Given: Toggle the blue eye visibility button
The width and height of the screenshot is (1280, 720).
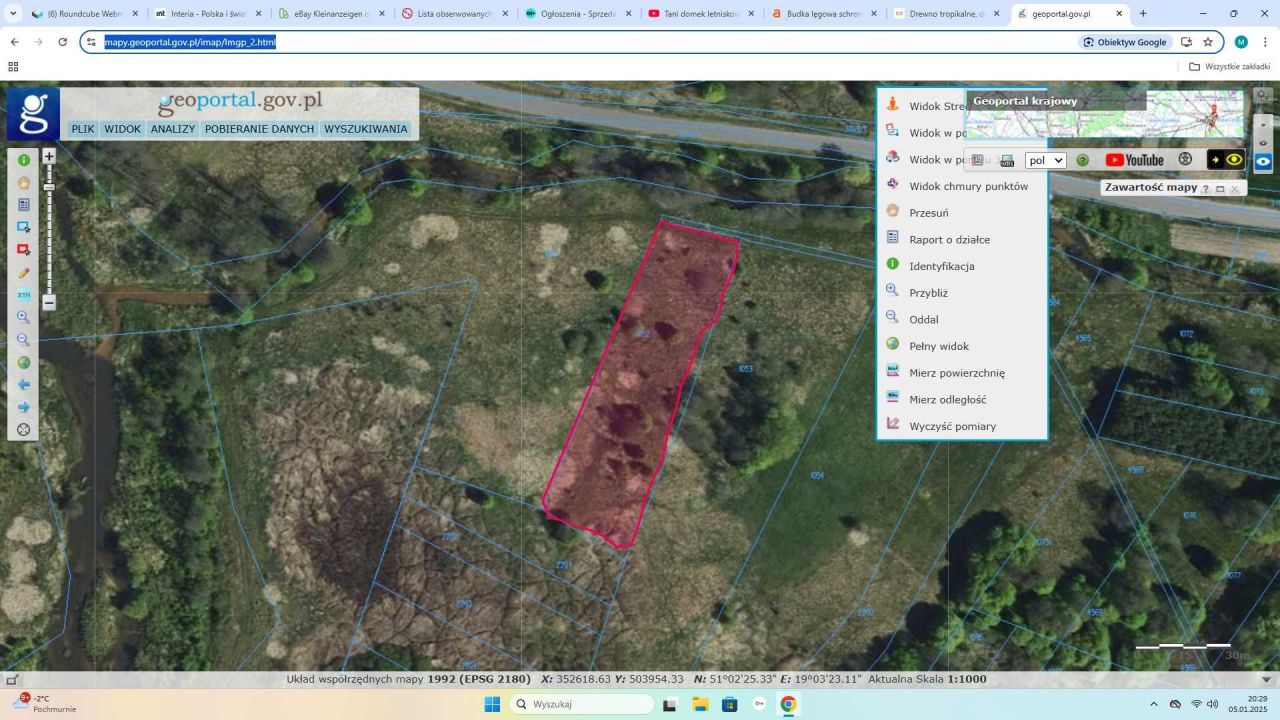Looking at the screenshot, I should coord(1264,161).
